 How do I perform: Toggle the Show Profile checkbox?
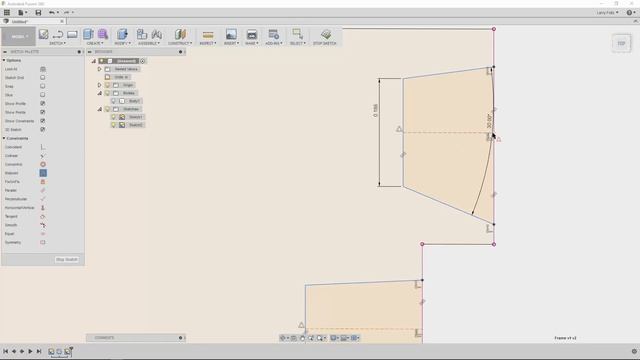(42, 104)
